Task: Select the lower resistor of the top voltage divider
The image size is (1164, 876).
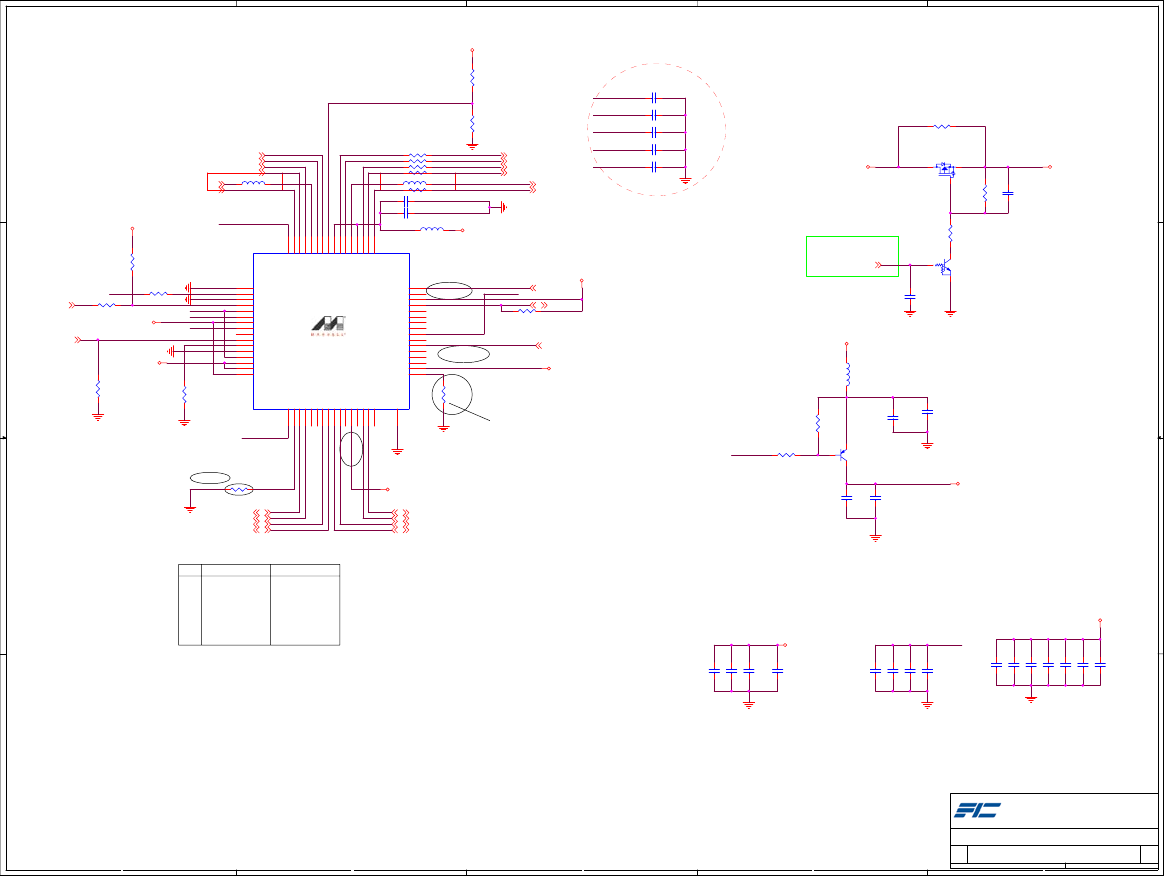Action: (472, 123)
